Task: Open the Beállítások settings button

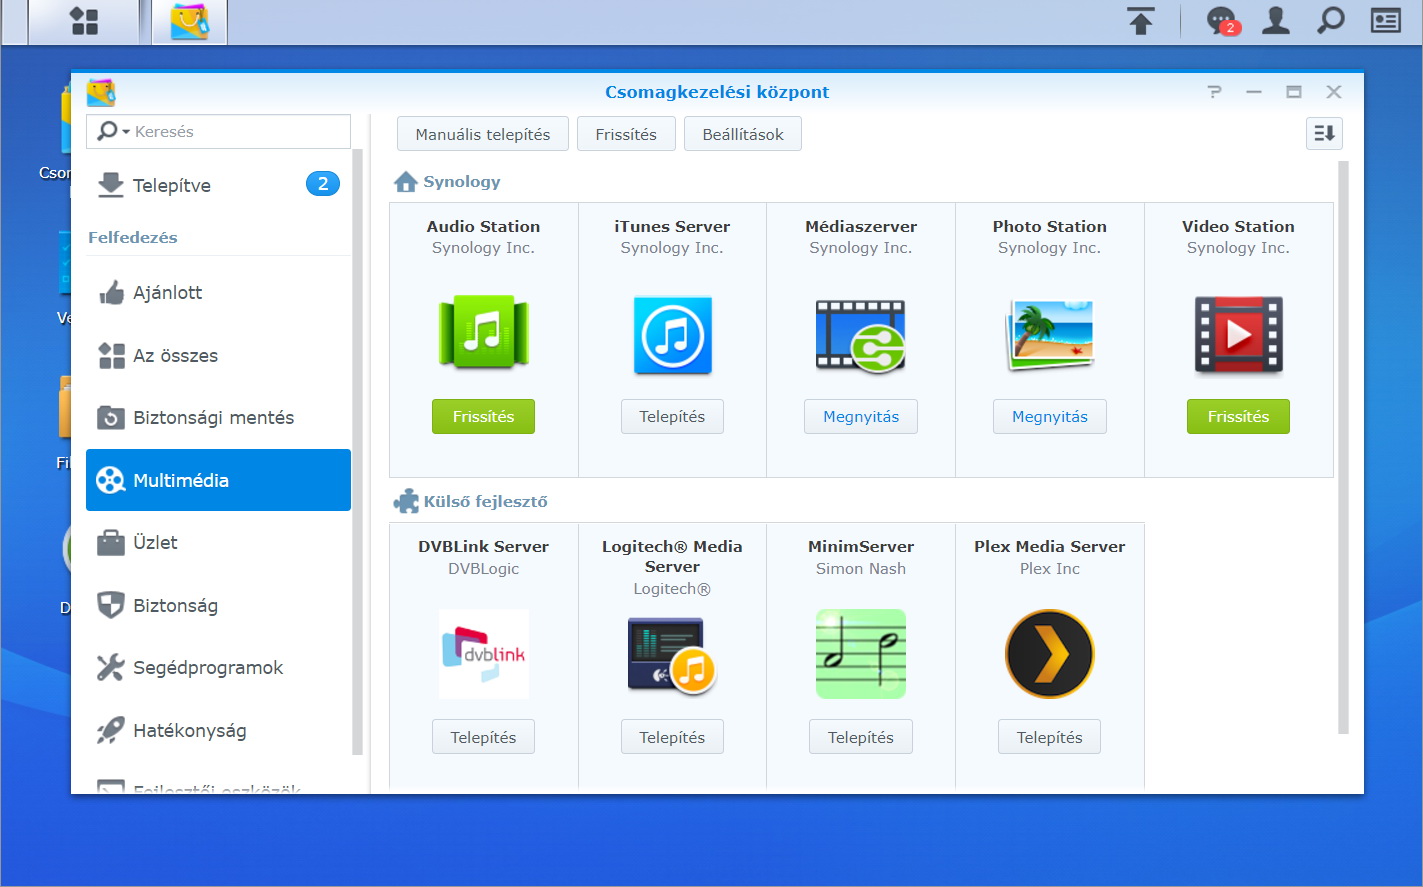Action: [743, 134]
